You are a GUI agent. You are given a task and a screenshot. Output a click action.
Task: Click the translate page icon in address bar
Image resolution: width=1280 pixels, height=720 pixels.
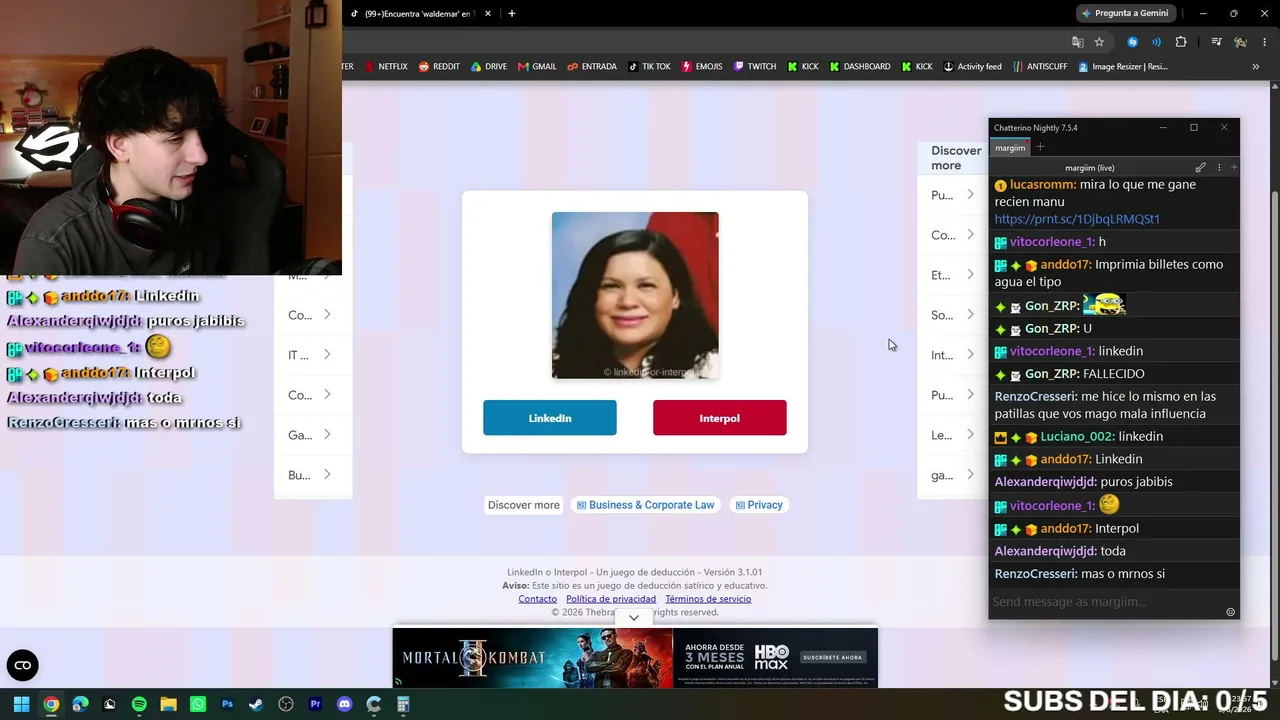pos(1077,42)
